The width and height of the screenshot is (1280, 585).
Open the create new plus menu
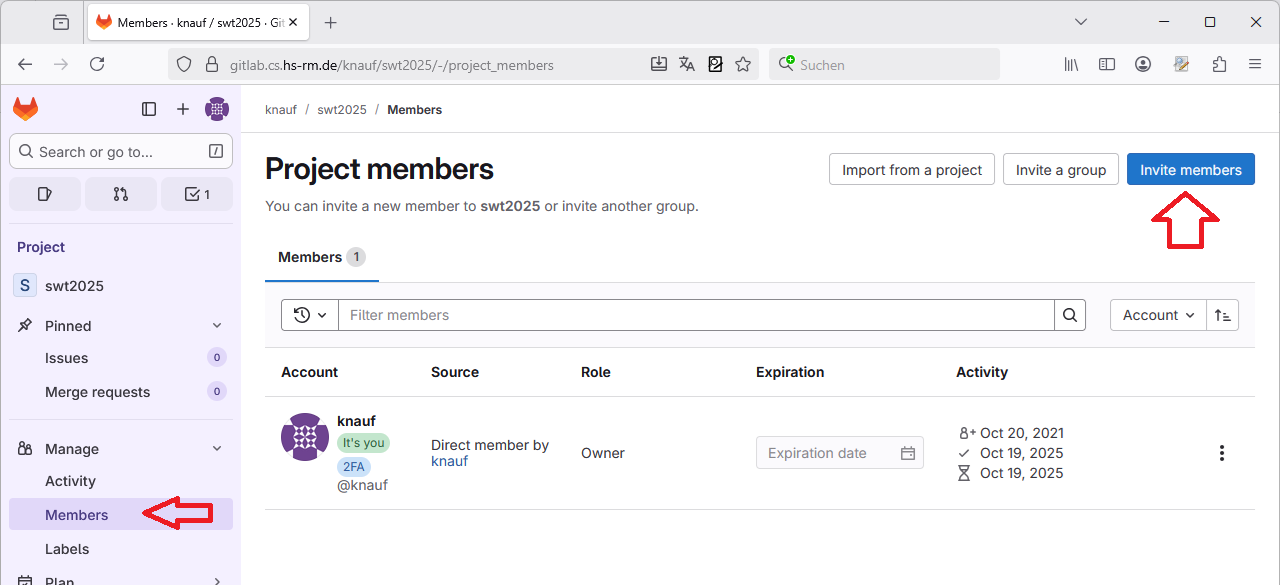pyautogui.click(x=183, y=109)
